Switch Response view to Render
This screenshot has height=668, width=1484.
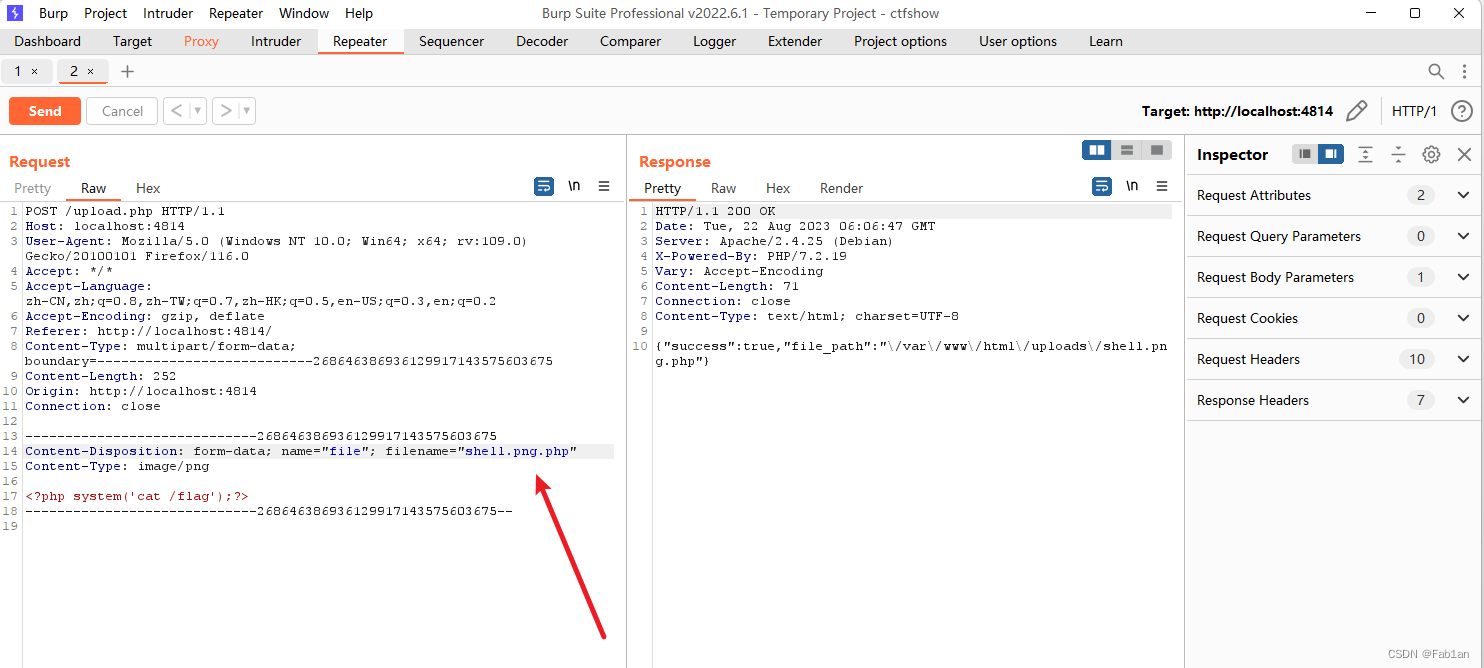841,188
